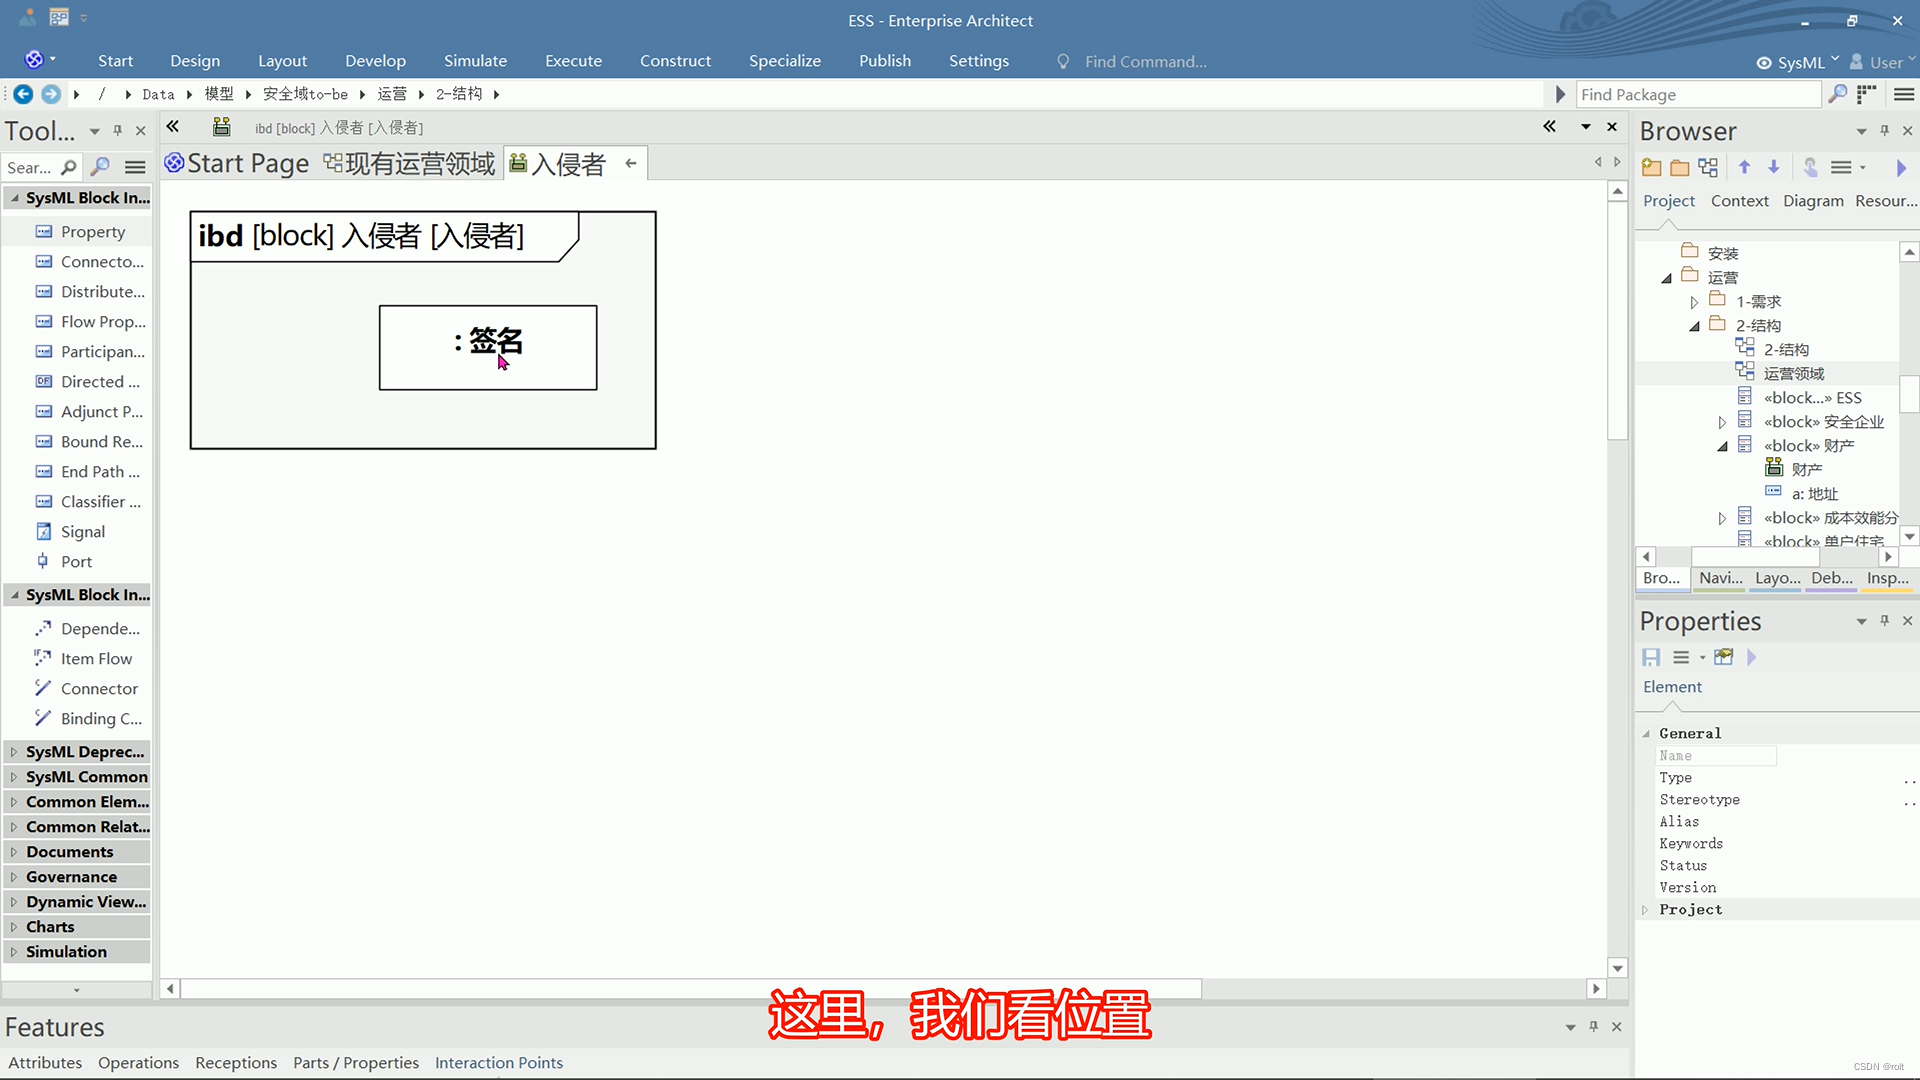Collapse the General properties section
The height and width of the screenshot is (1080, 1920).
1646,734
